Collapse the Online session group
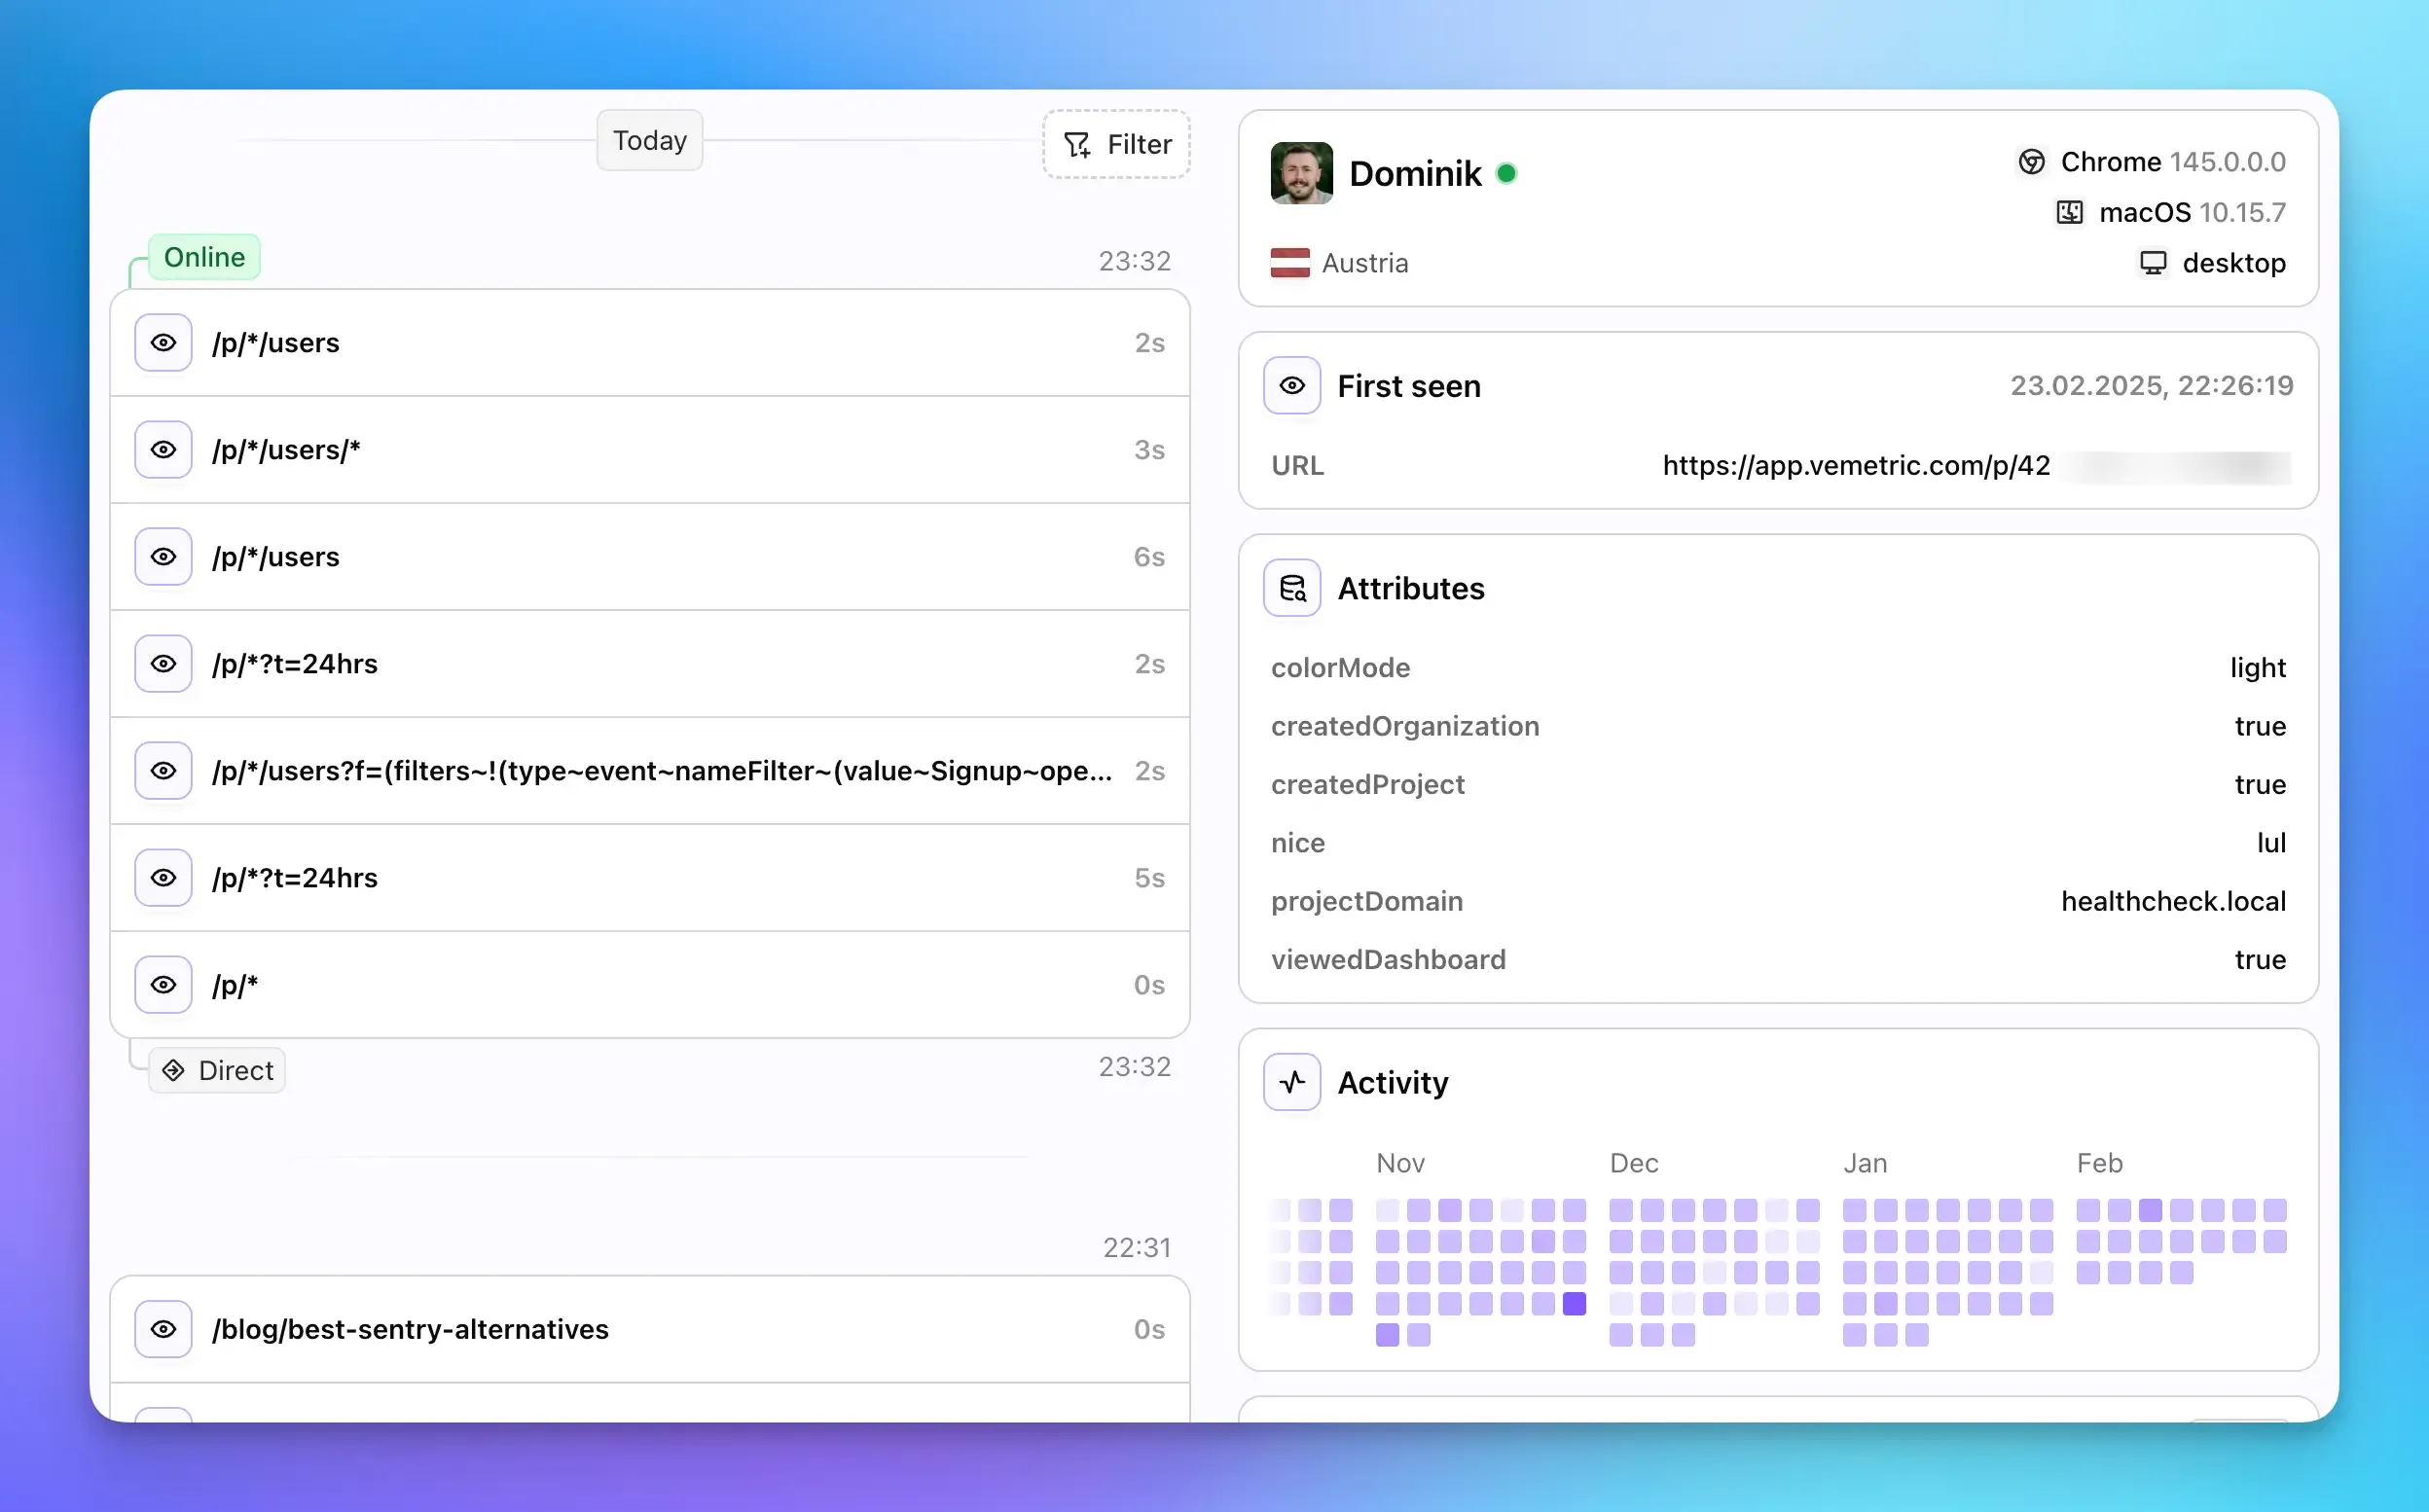The width and height of the screenshot is (2429, 1512). coord(204,257)
